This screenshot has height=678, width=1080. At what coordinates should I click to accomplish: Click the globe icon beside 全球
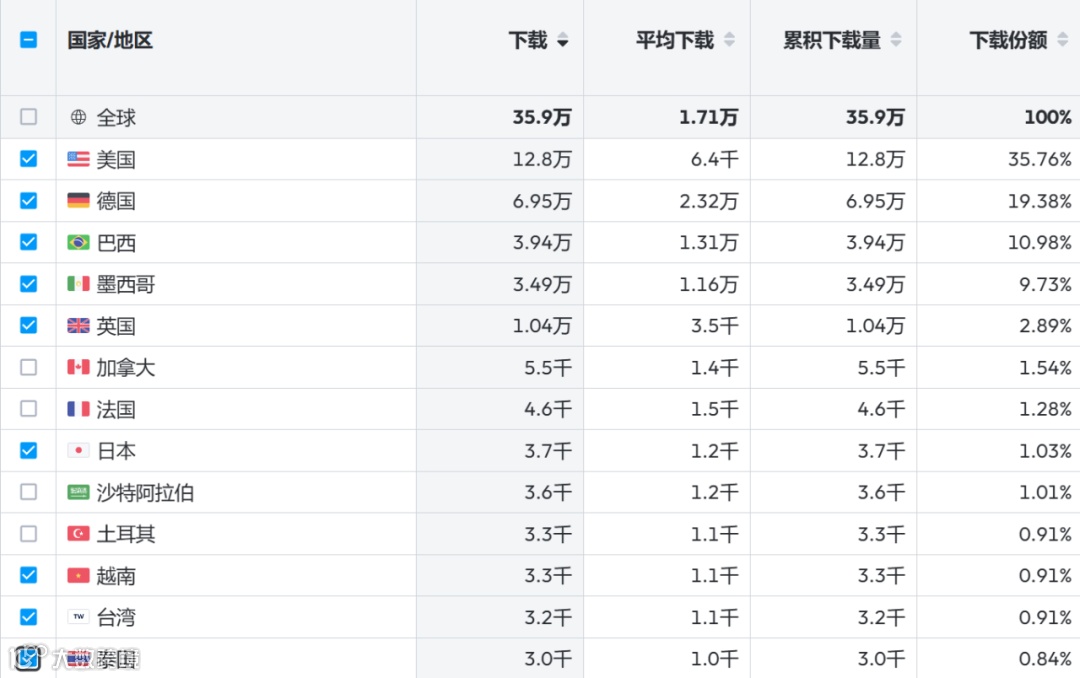click(78, 117)
